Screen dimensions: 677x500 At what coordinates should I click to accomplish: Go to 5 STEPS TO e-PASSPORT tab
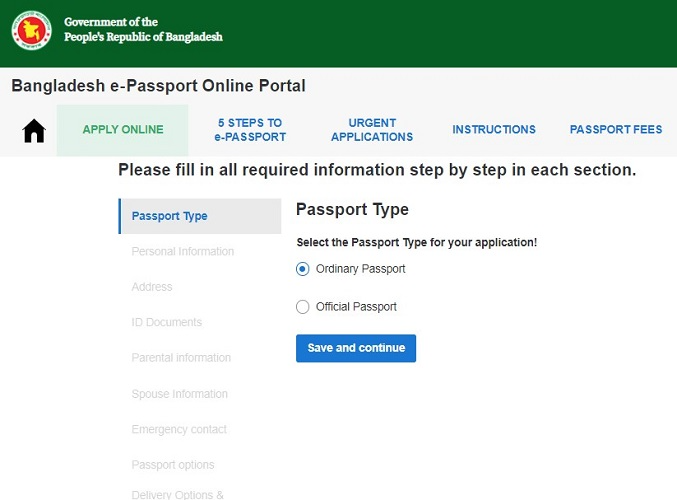[250, 130]
